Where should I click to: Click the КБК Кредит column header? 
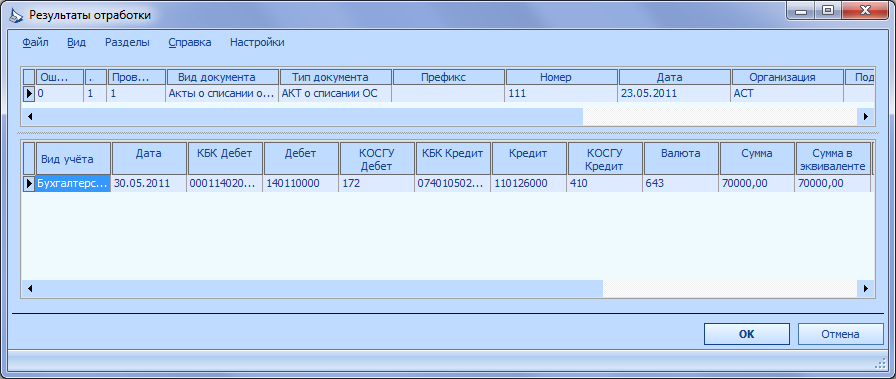(453, 158)
